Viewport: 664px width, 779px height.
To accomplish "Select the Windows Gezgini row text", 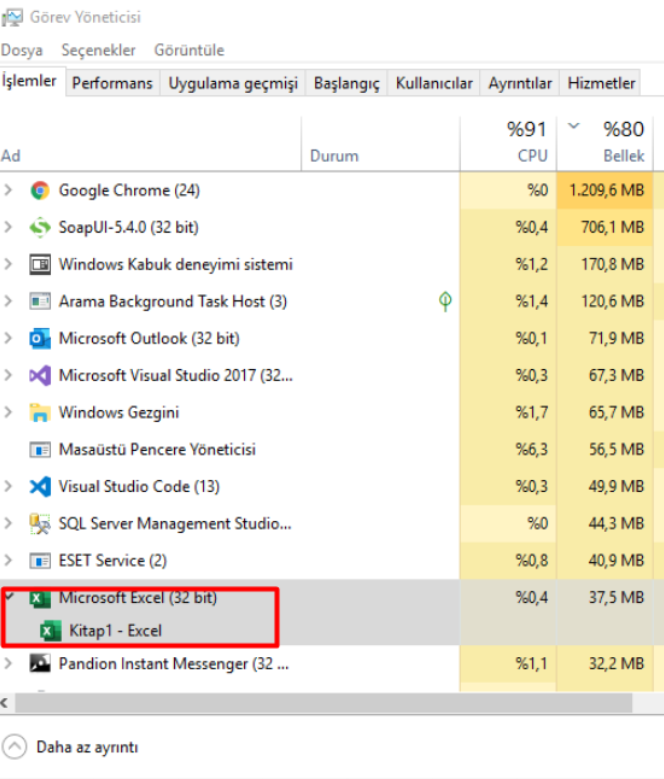I will coord(119,412).
